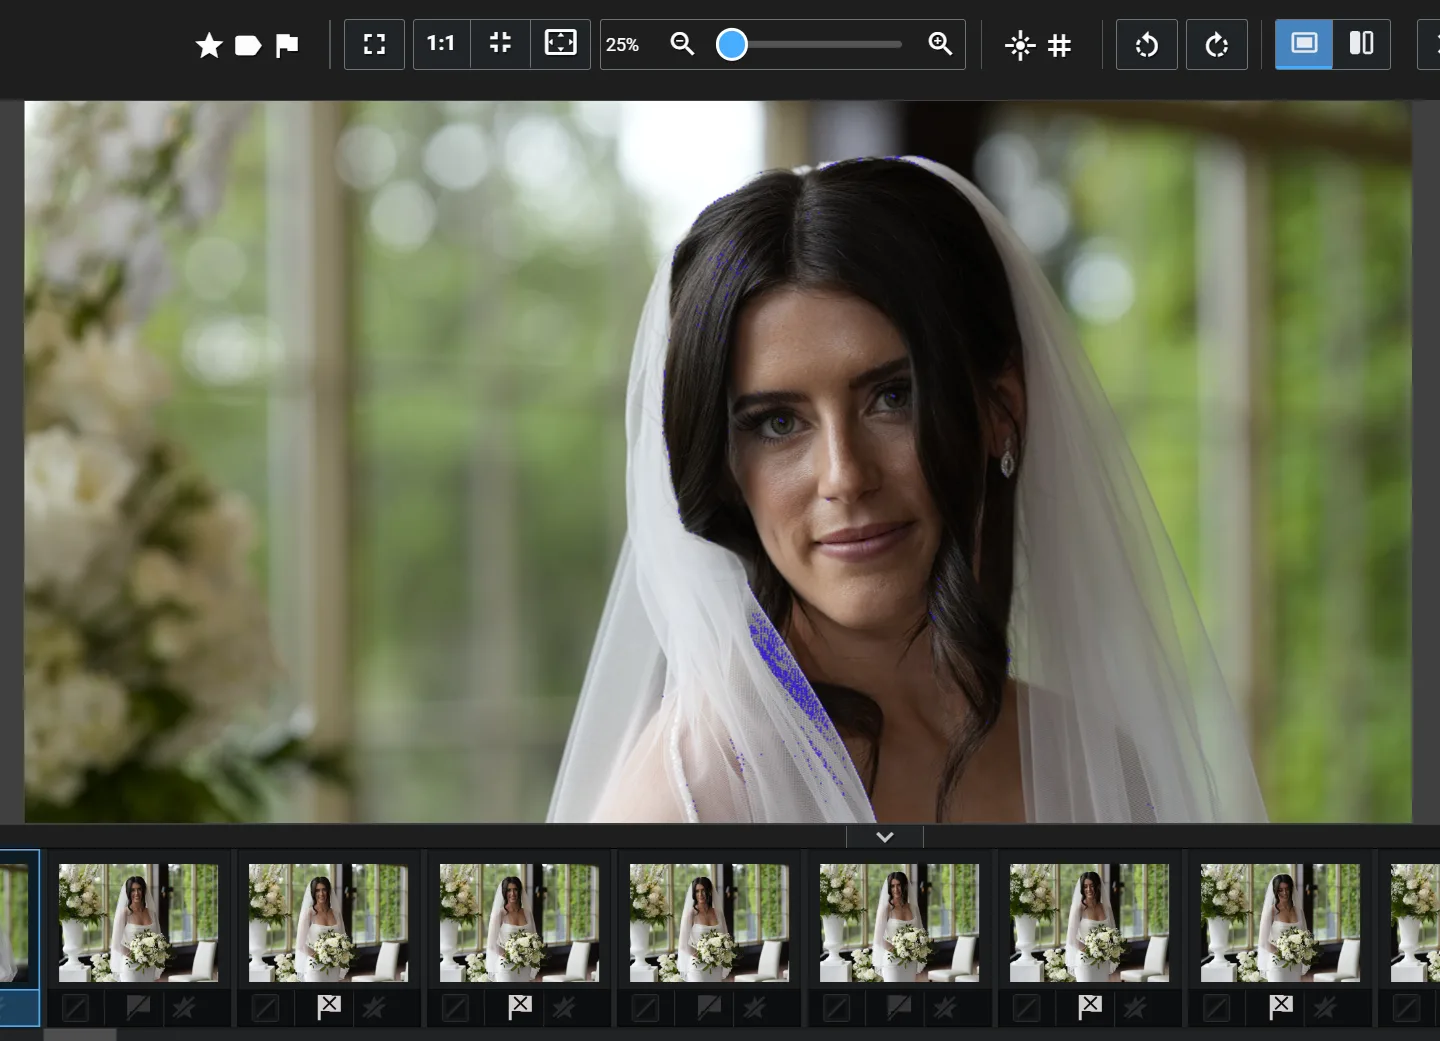The width and height of the screenshot is (1440, 1041).
Task: Rotate the photo counterclockwise
Action: pyautogui.click(x=1147, y=44)
